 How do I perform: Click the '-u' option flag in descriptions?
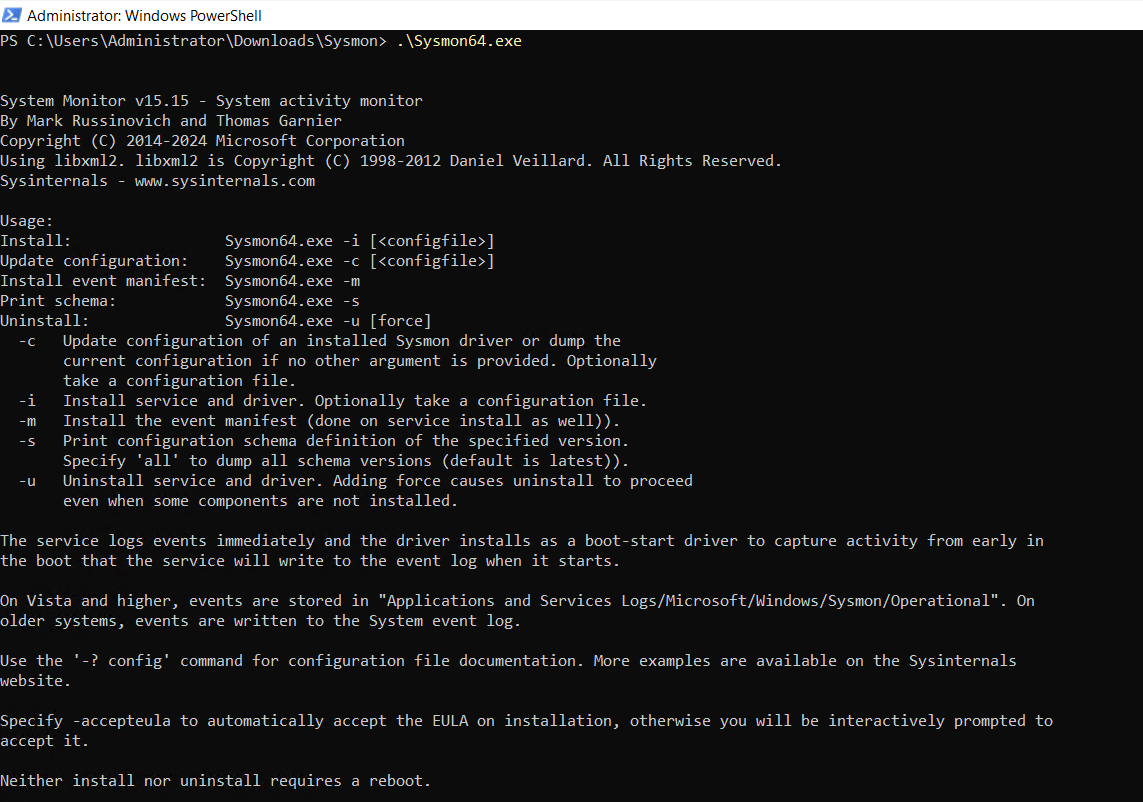[27, 481]
